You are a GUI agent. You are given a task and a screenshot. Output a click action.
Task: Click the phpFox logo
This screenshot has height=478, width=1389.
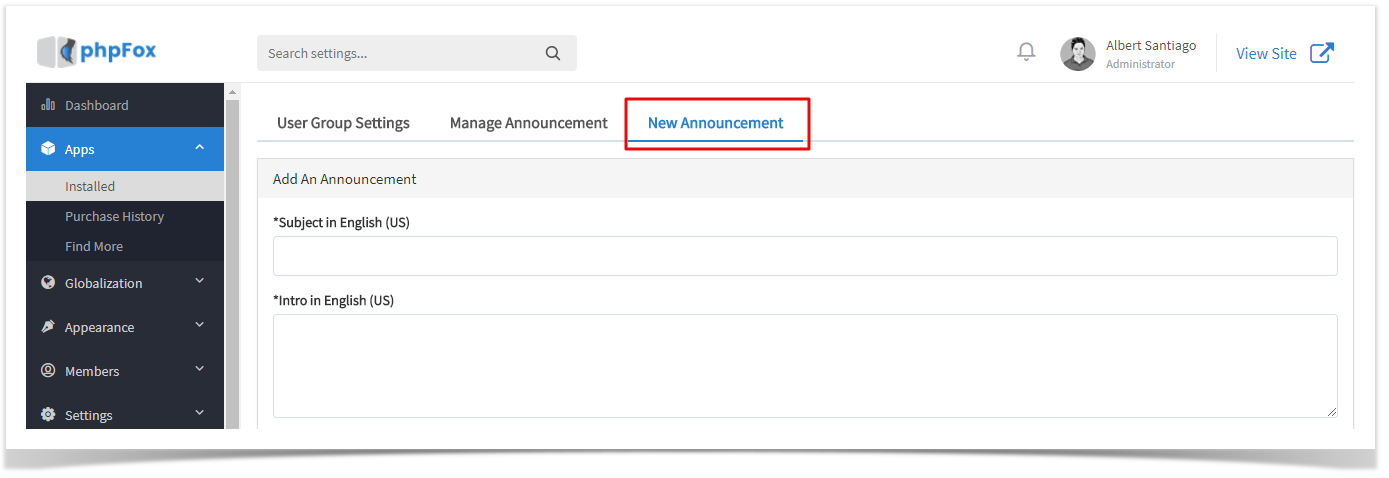pos(96,51)
